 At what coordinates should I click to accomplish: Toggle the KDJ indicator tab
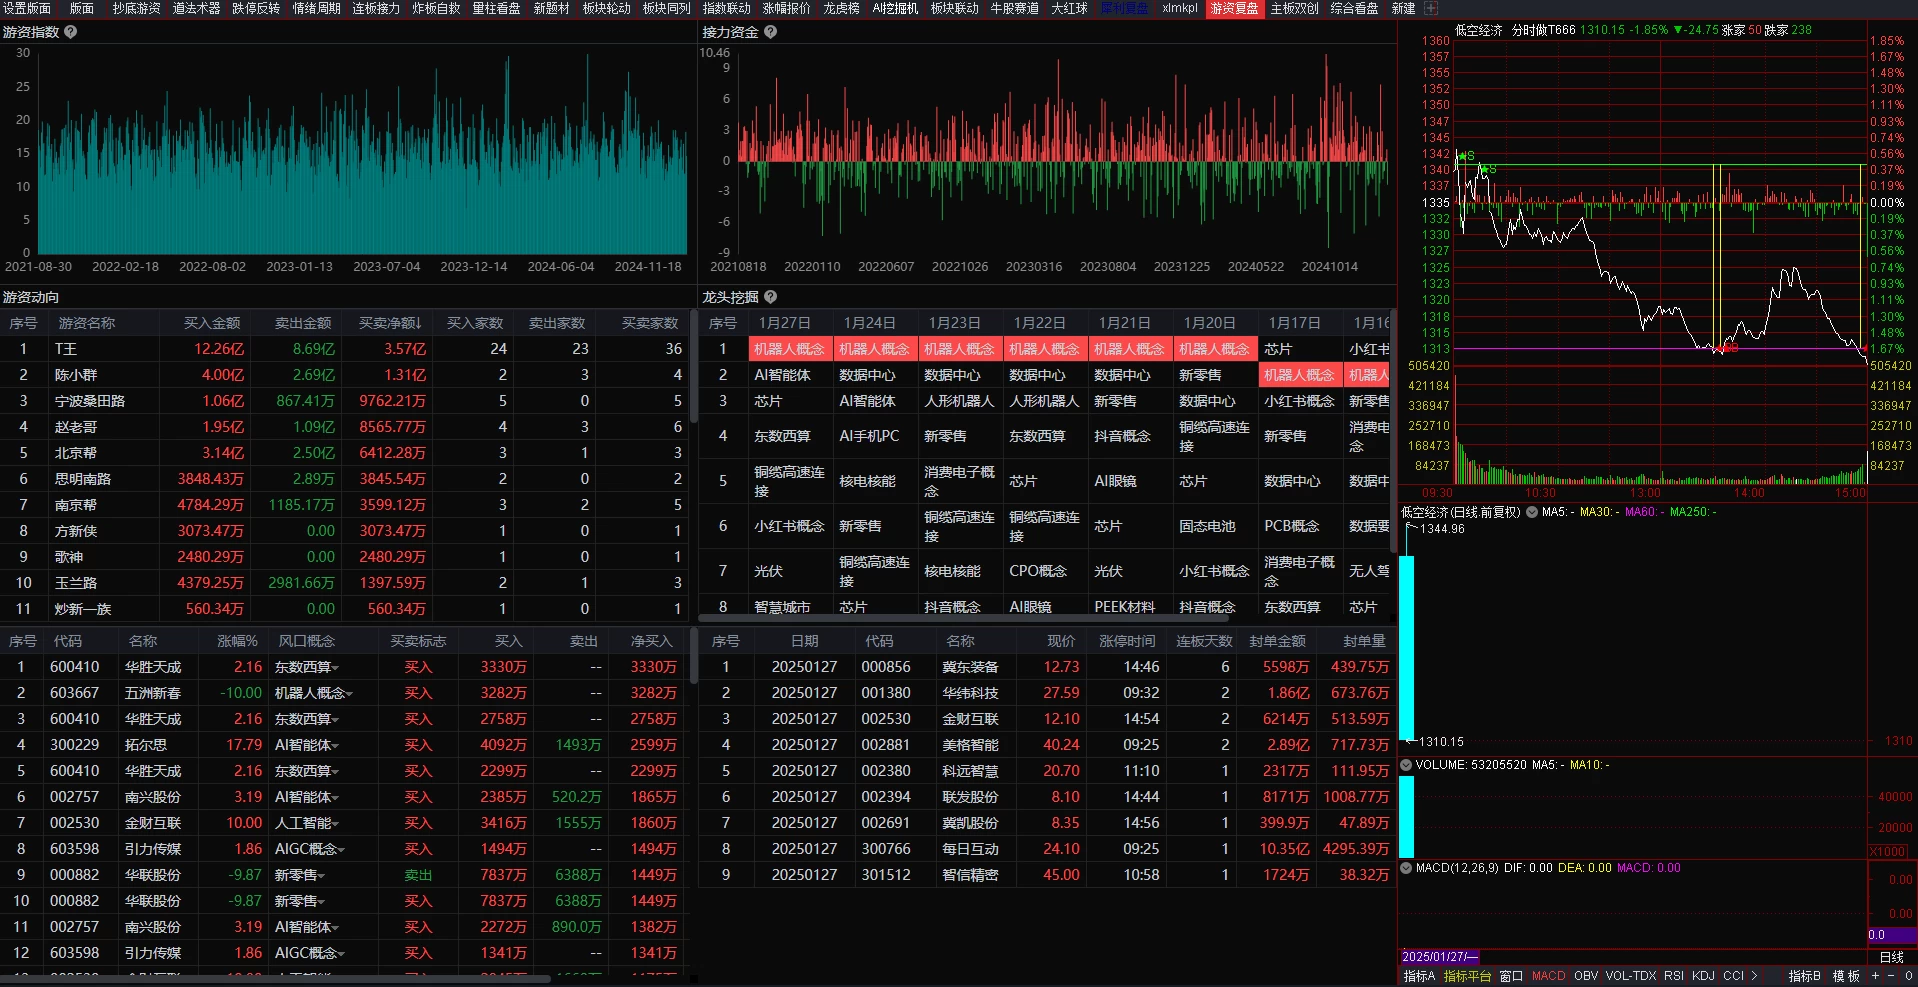click(x=1703, y=976)
